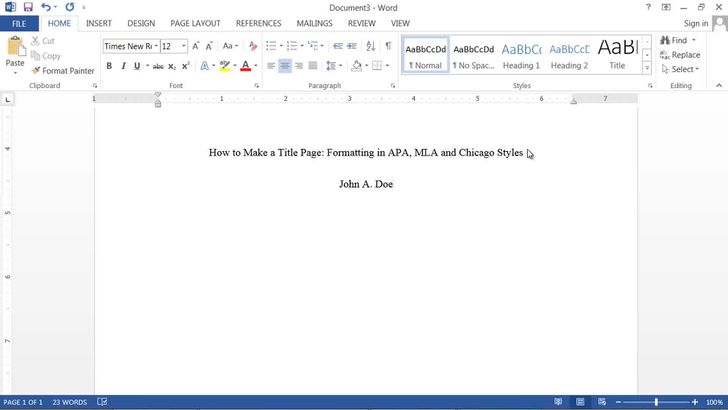The width and height of the screenshot is (728, 410).
Task: Open the Numbering list dropdown
Action: pyautogui.click(x=302, y=46)
